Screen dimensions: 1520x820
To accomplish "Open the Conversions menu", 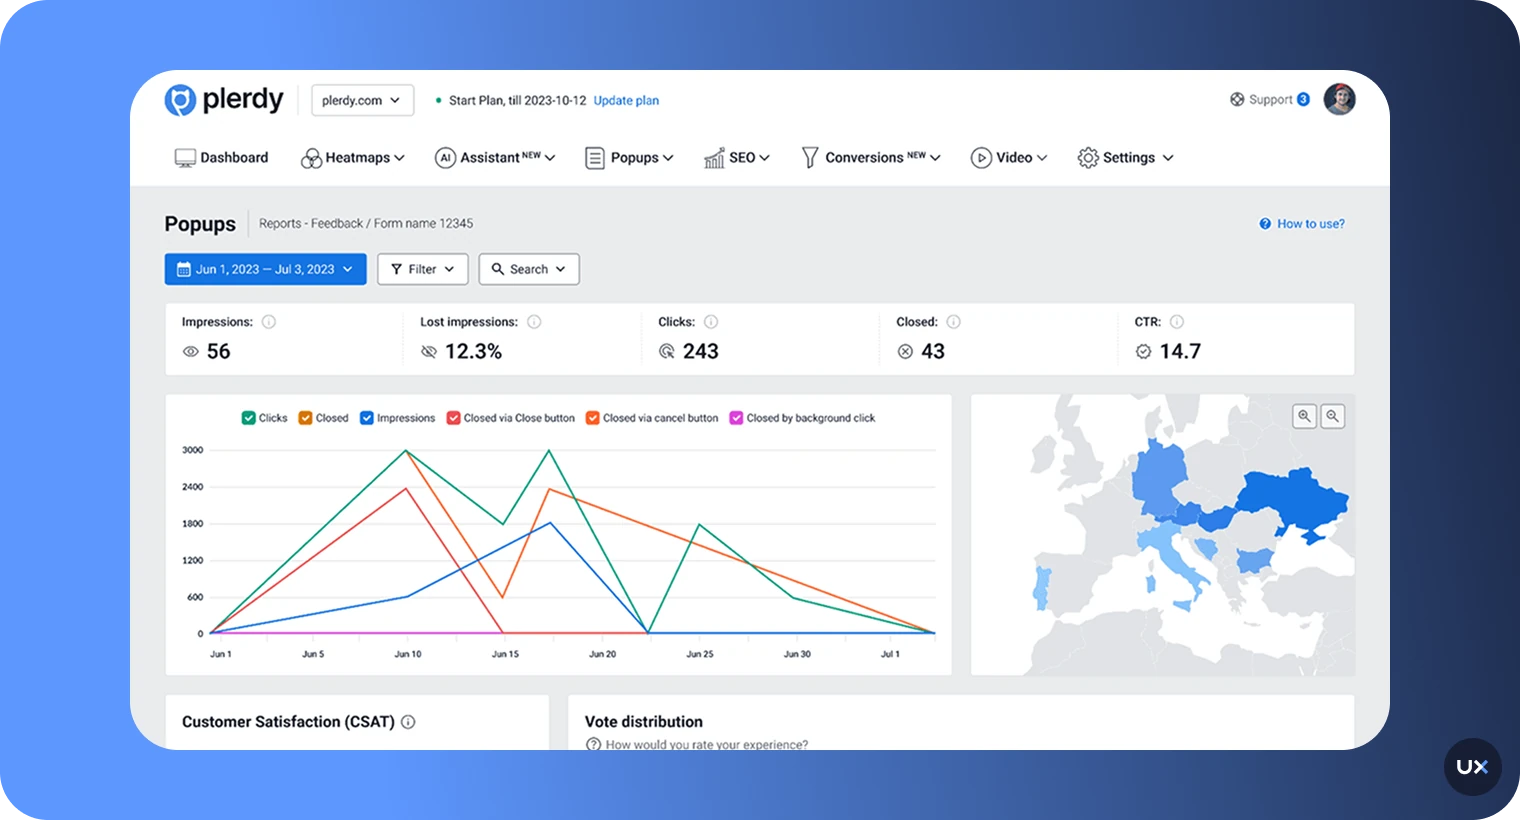I will 871,157.
